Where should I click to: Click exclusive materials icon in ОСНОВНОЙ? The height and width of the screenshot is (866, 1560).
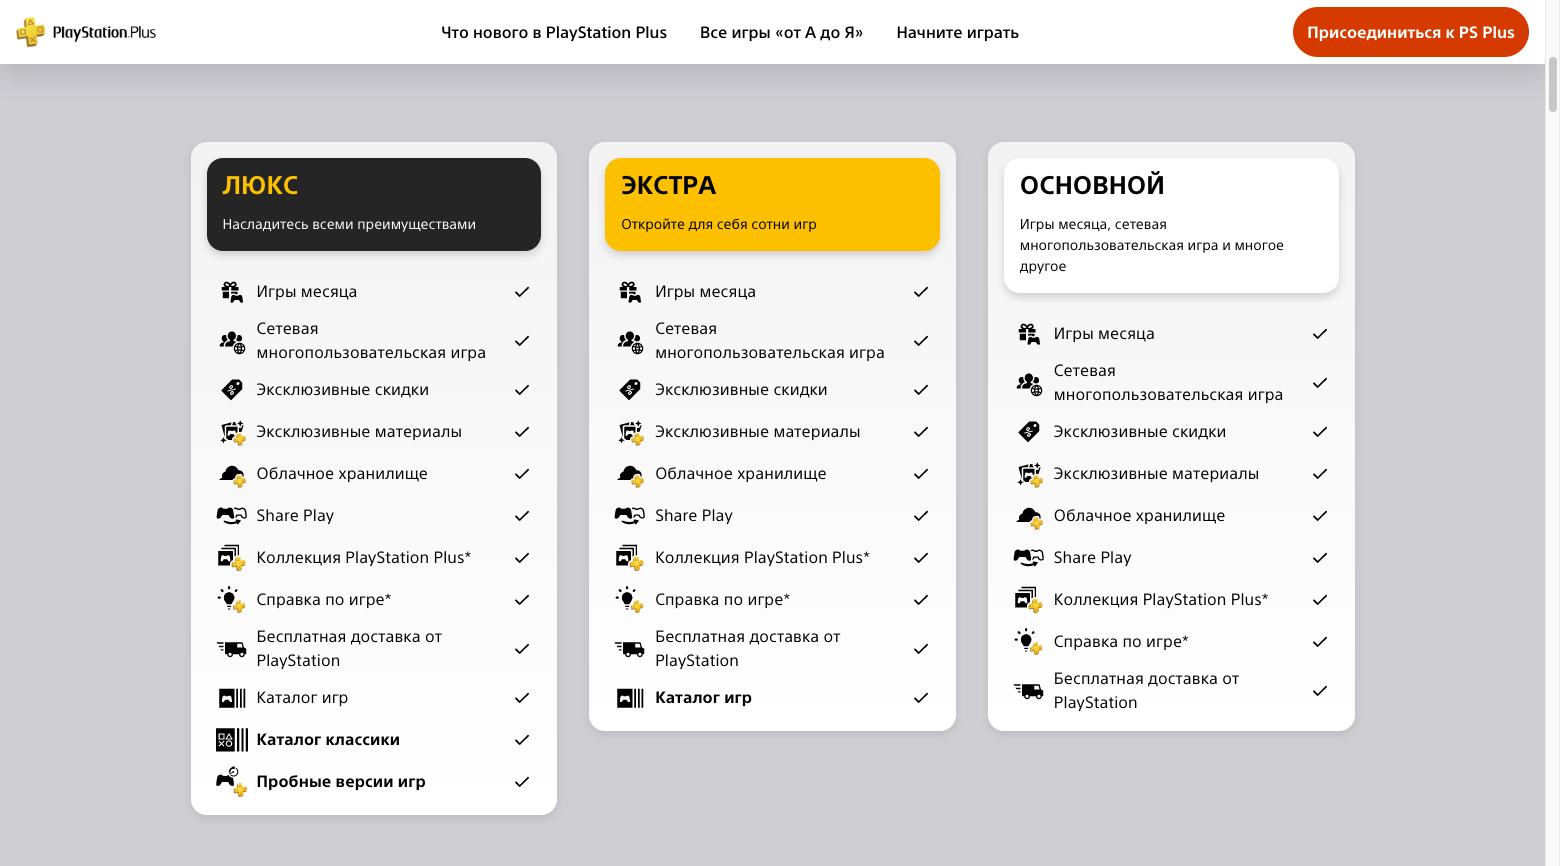tap(1029, 475)
